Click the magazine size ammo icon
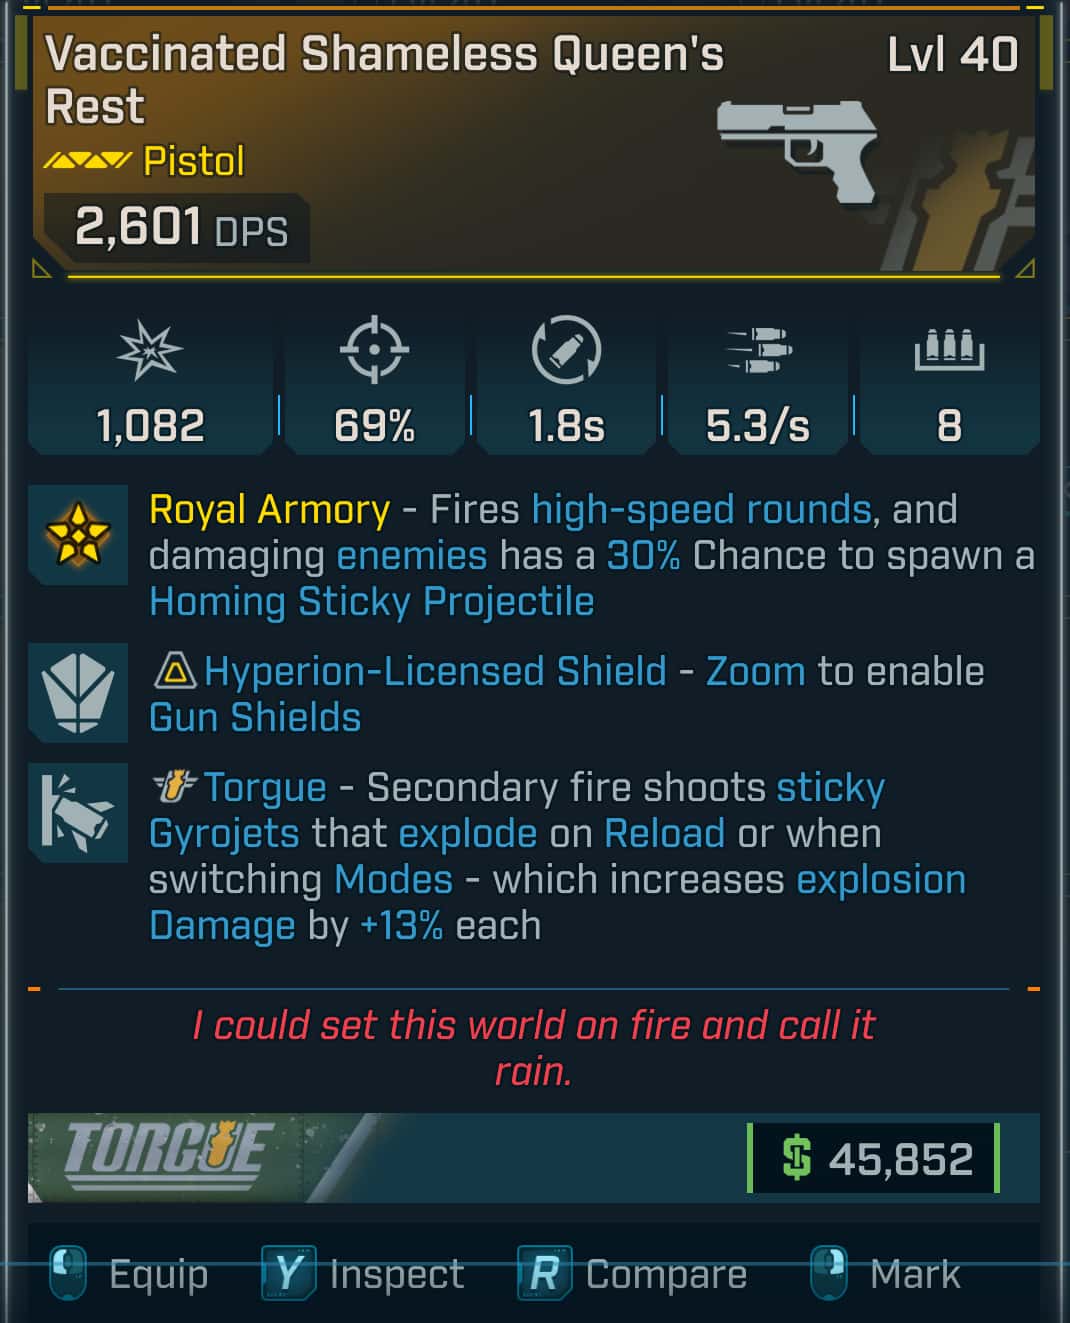 pyautogui.click(x=949, y=349)
